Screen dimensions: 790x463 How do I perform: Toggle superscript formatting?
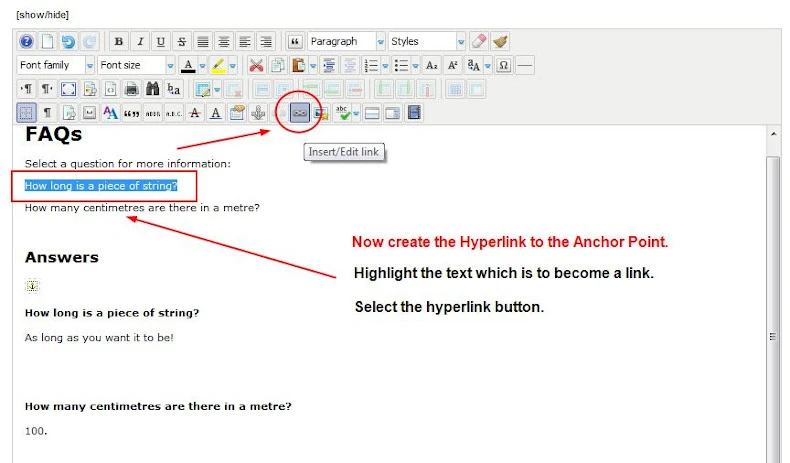tap(452, 65)
